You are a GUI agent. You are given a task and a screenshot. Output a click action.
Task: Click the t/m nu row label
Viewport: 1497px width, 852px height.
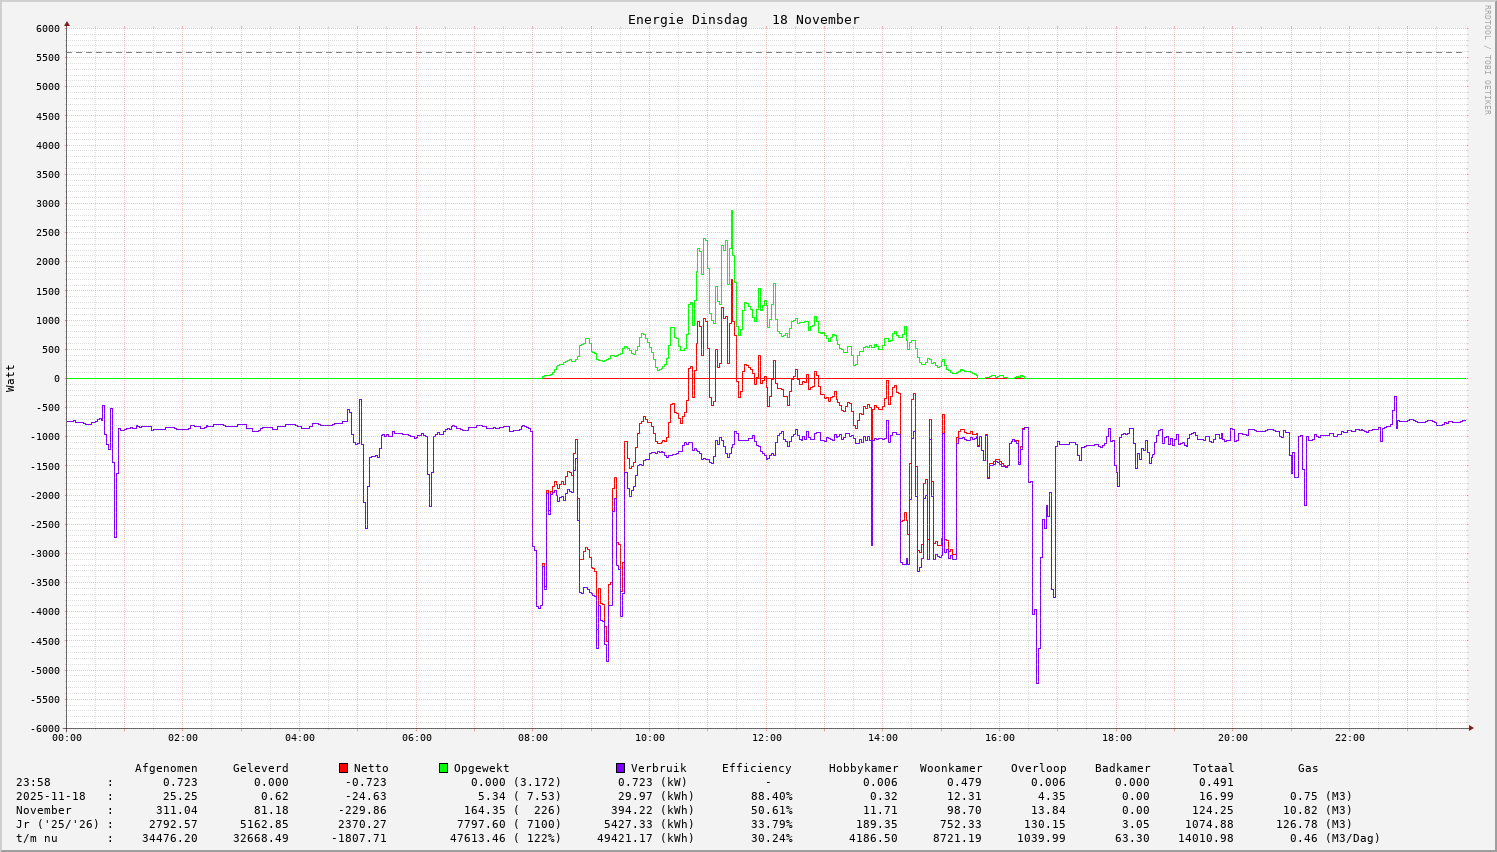[36, 839]
